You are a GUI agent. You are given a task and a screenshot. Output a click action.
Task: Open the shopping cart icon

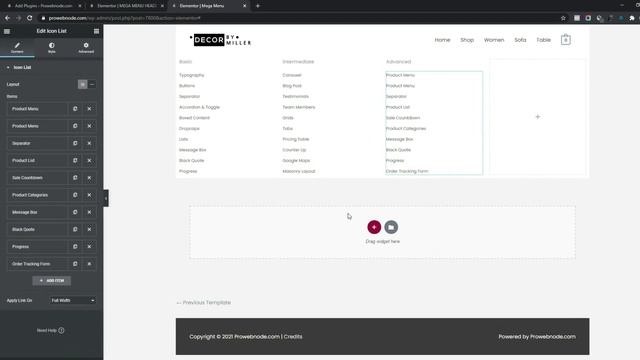pos(566,40)
